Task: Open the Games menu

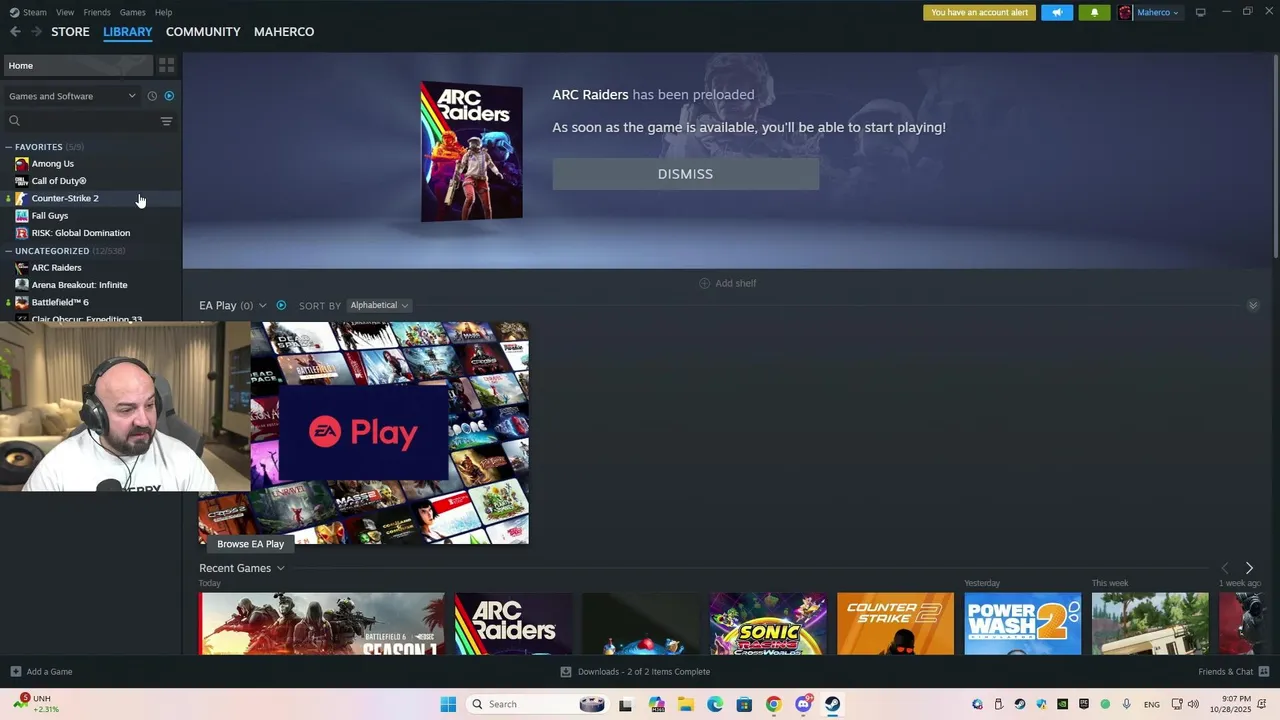Action: point(132,12)
